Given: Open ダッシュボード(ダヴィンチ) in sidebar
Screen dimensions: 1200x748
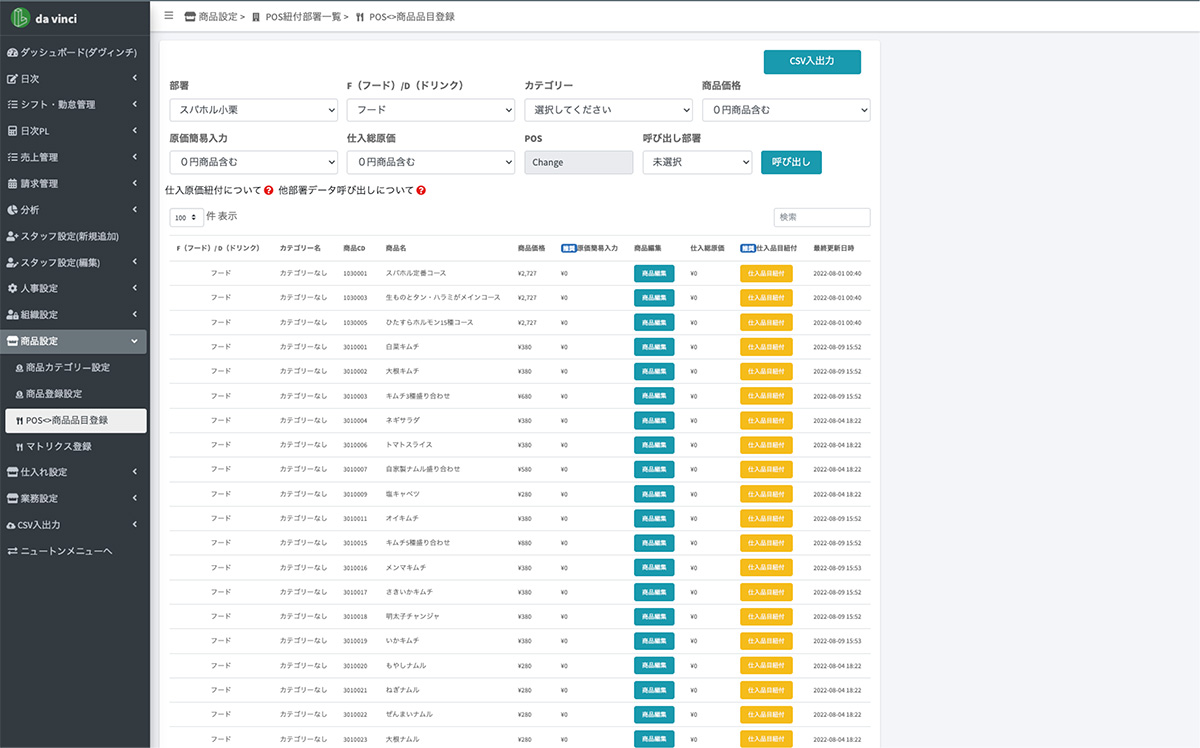Looking at the screenshot, I should [x=75, y=52].
